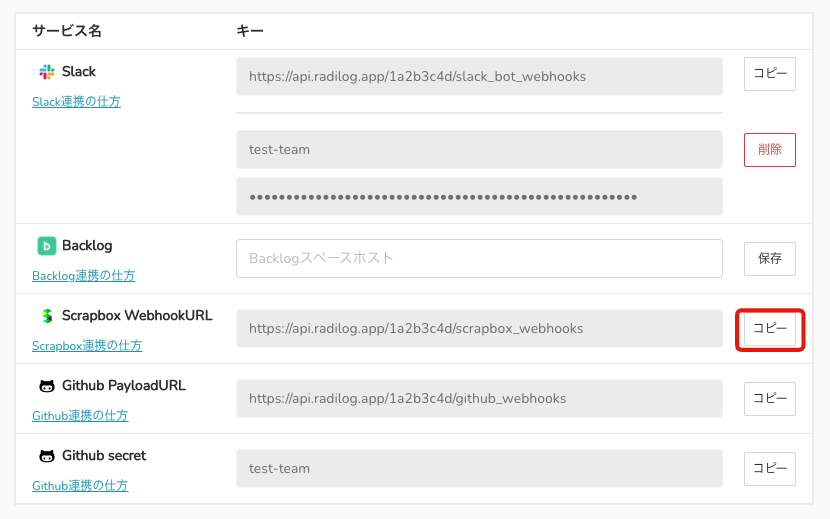Click the Slack logo icon
This screenshot has width=830, height=519.
click(46, 72)
